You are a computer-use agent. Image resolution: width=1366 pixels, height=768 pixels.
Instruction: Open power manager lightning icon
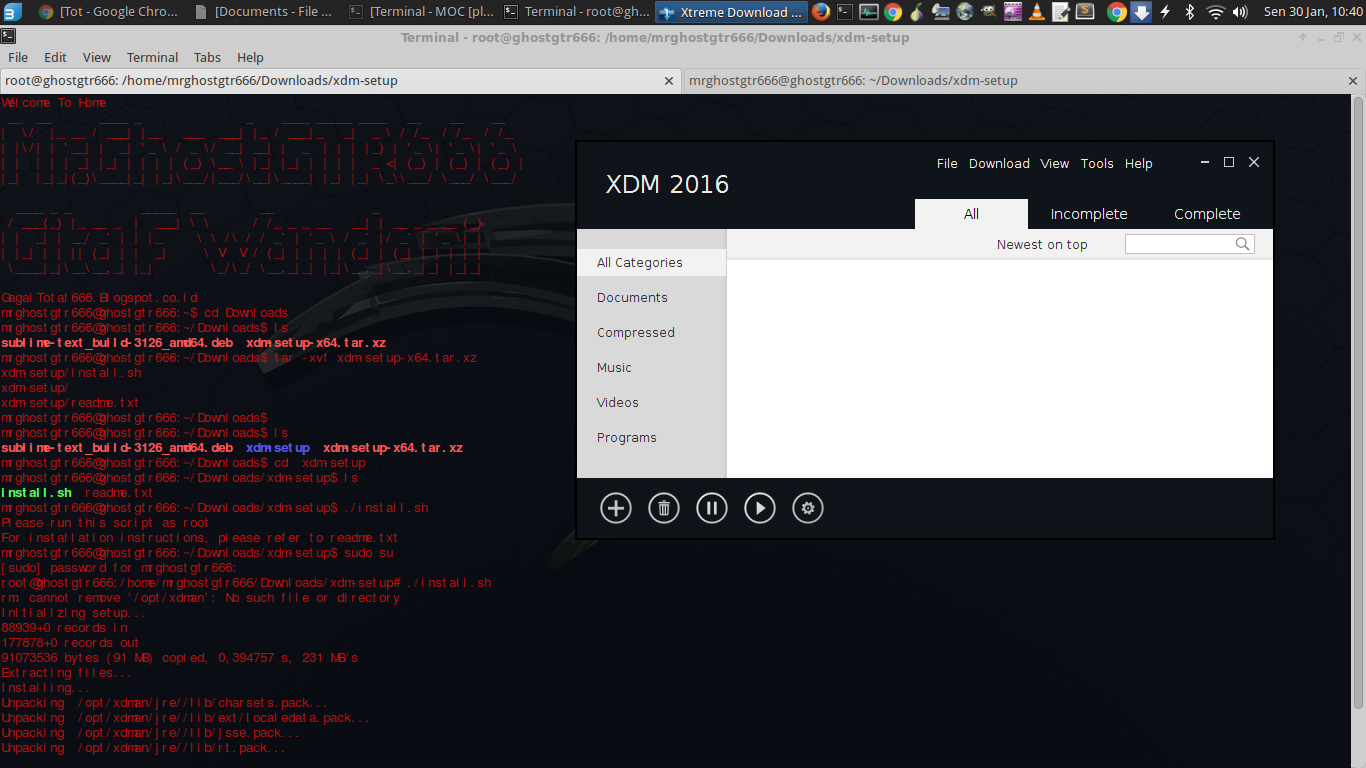click(x=1165, y=12)
